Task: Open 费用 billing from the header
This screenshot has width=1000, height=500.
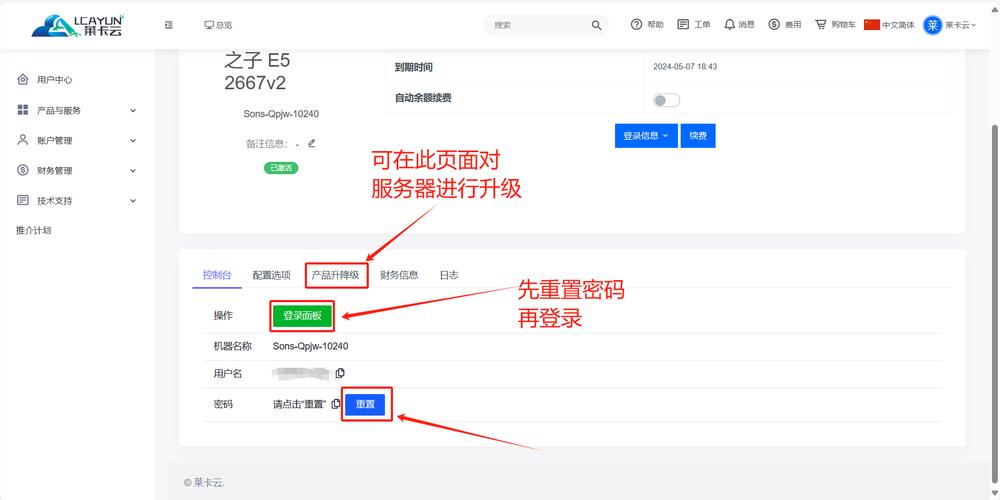Action: (x=784, y=25)
